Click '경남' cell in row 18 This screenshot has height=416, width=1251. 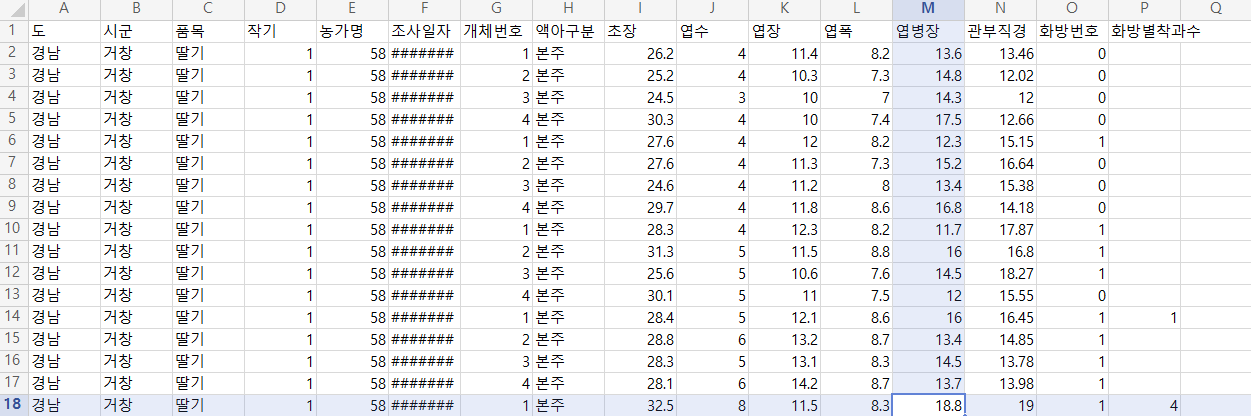(x=64, y=405)
